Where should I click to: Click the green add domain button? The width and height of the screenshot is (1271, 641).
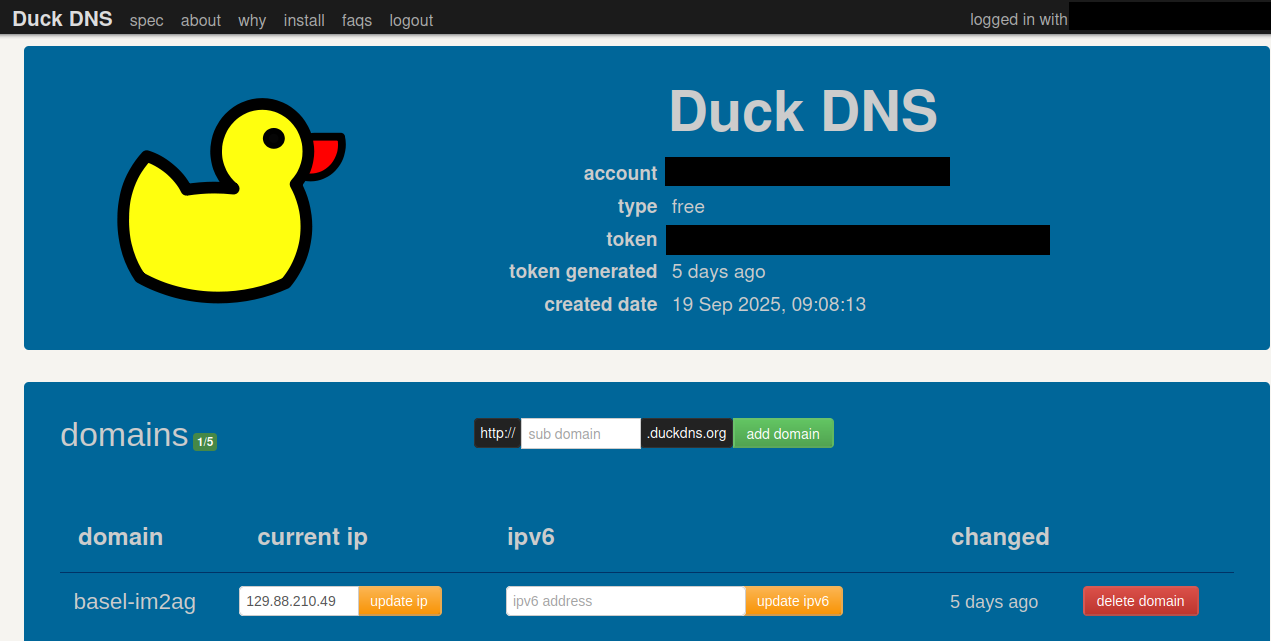(783, 433)
